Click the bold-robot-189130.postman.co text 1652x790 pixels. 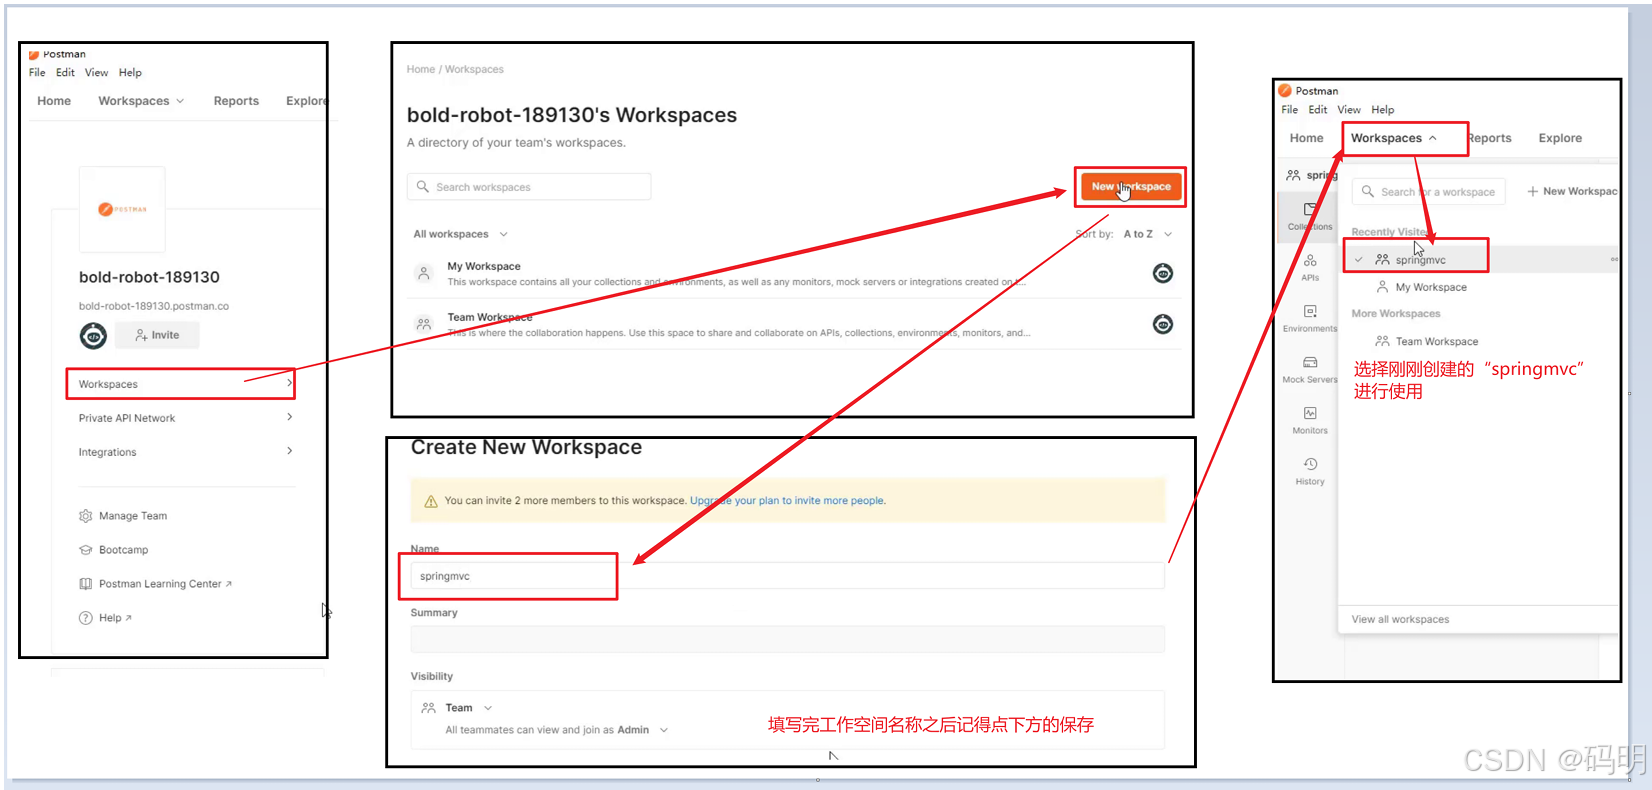point(154,306)
